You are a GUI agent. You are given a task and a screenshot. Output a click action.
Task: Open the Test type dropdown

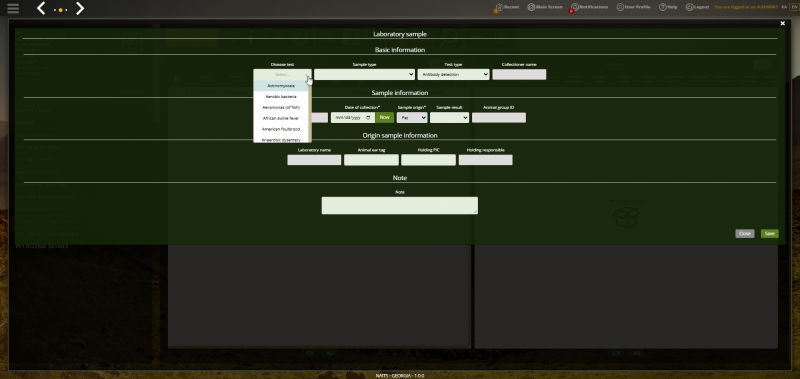coord(453,74)
